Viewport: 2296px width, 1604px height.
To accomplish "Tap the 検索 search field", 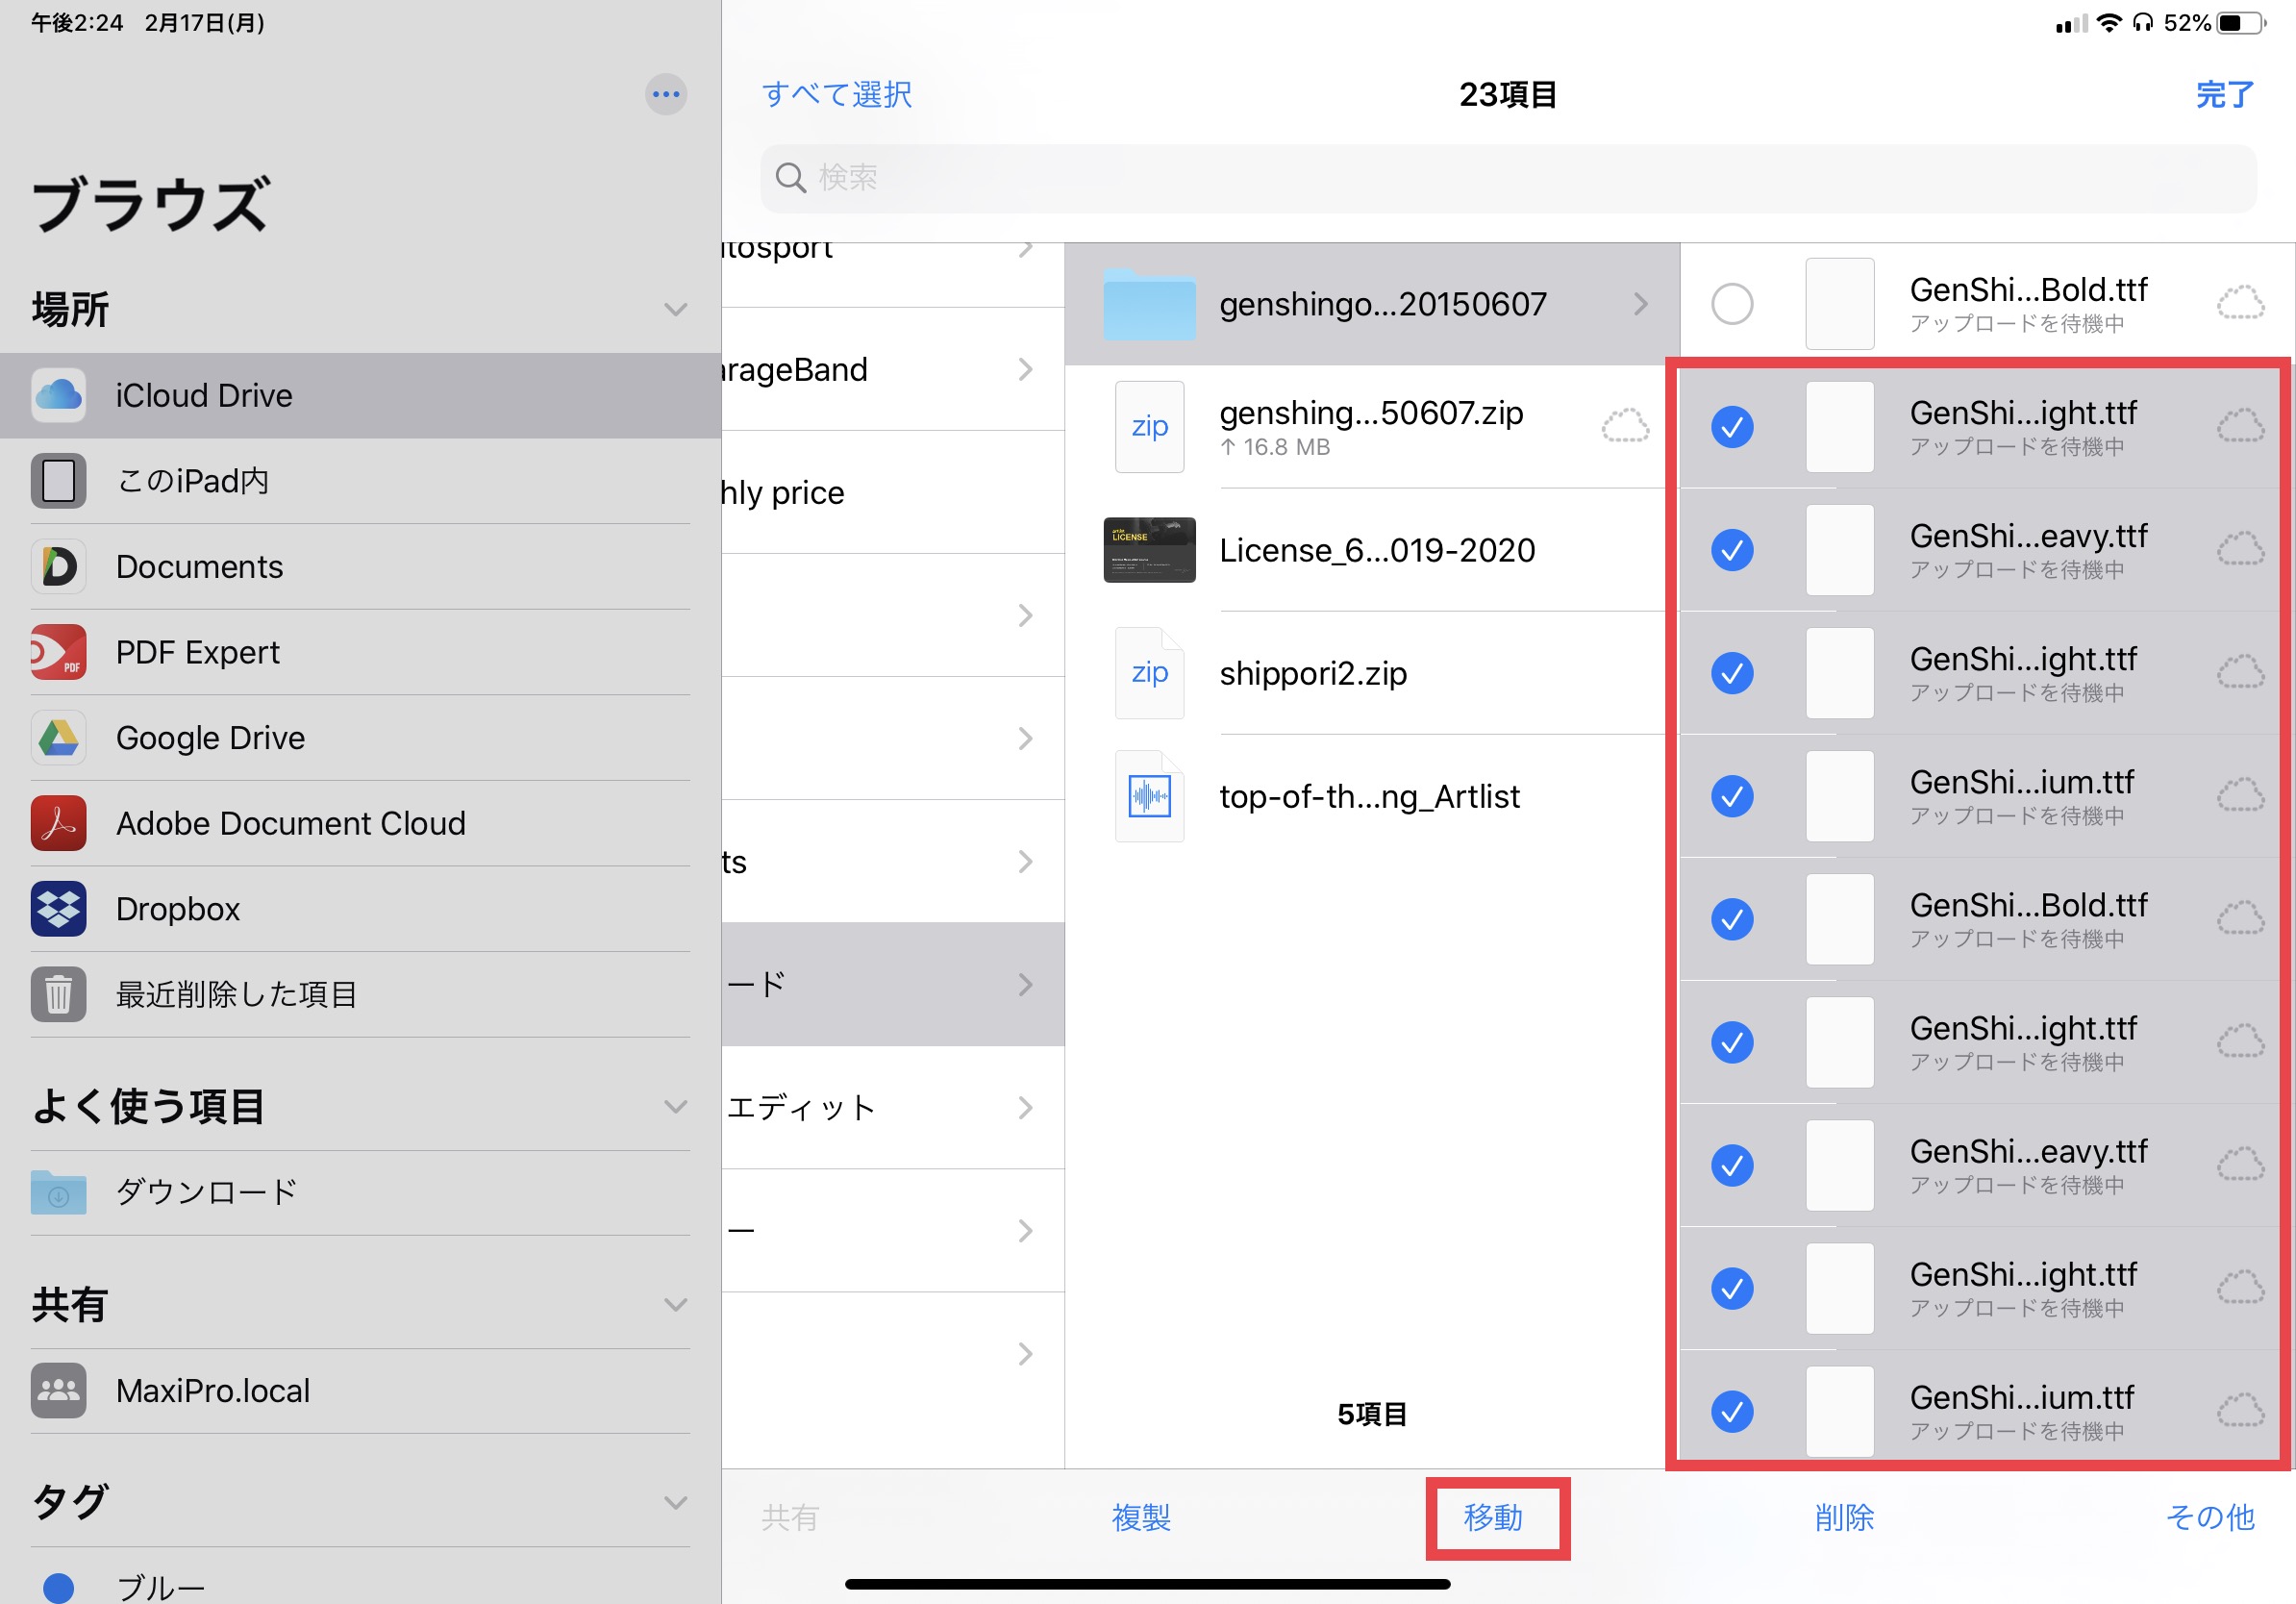I will point(1507,178).
